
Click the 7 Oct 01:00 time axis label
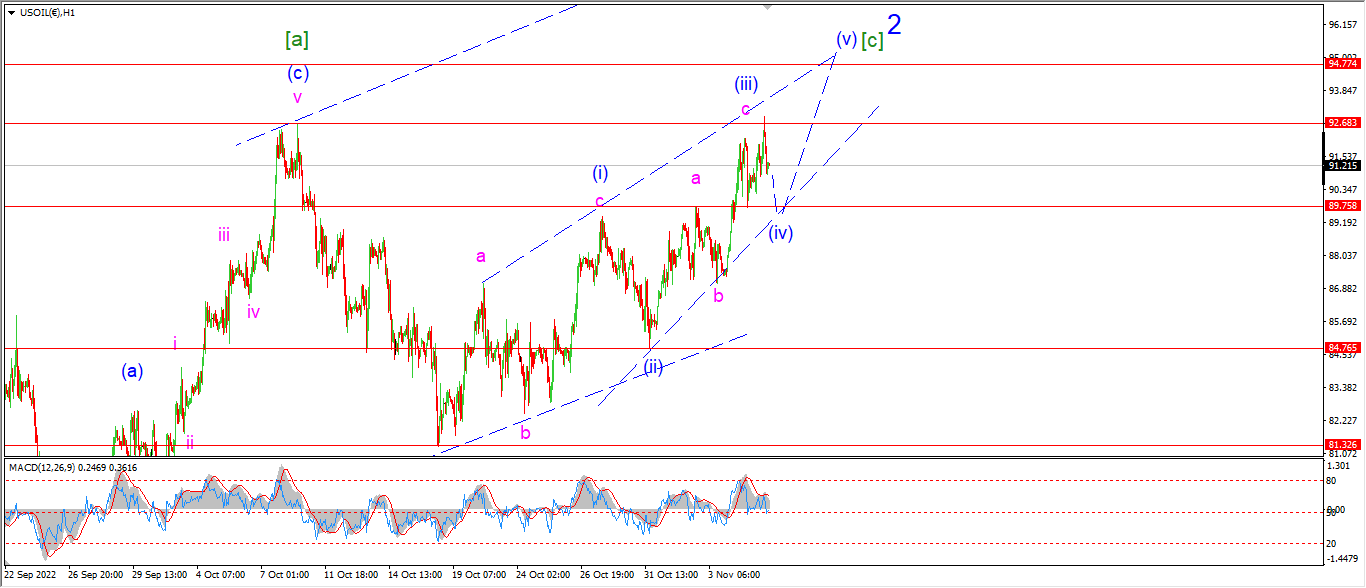(285, 575)
